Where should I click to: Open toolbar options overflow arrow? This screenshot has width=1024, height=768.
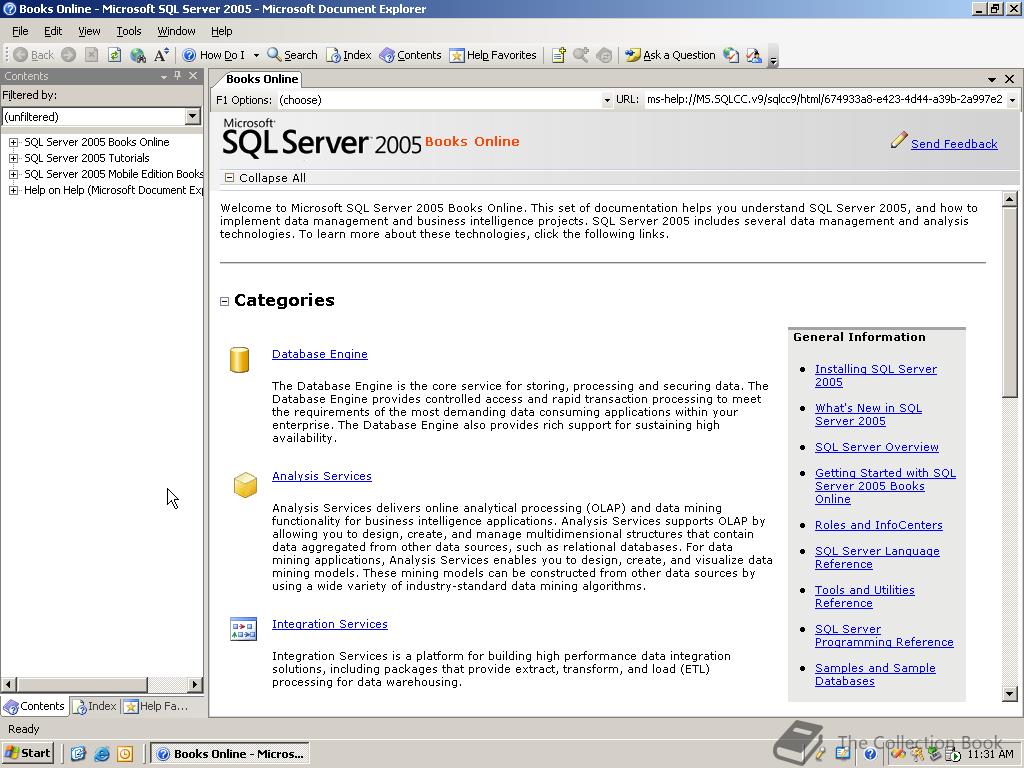click(x=773, y=57)
